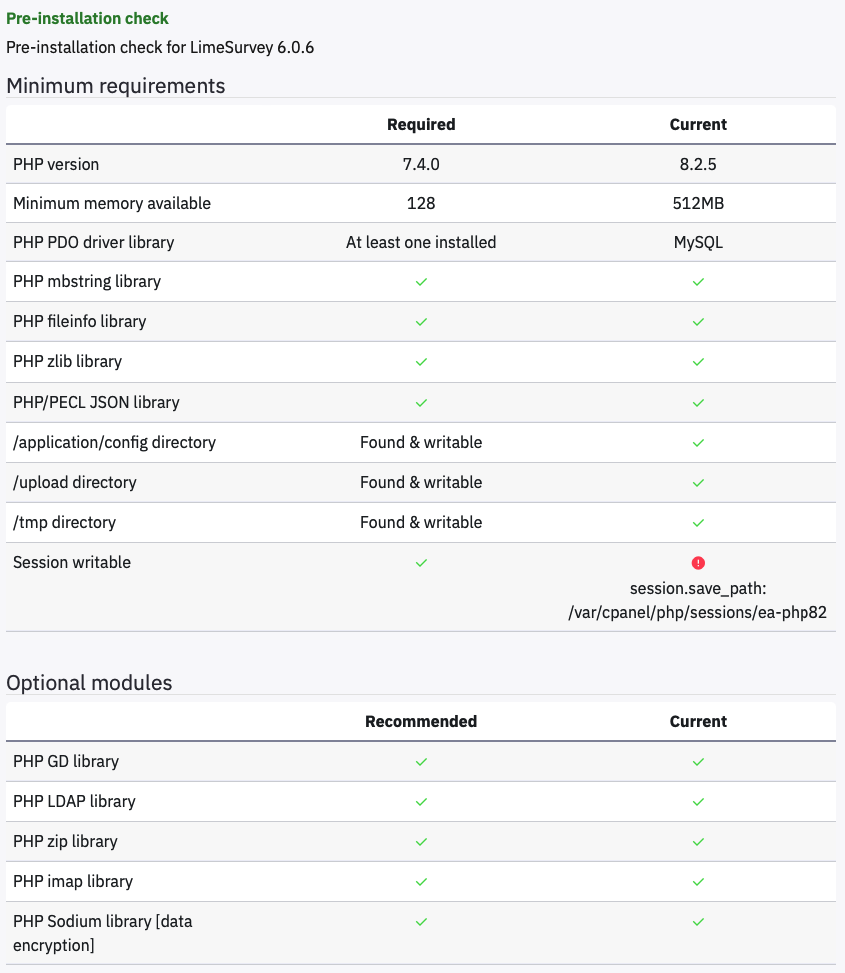The width and height of the screenshot is (845, 973).
Task: Click PHP/PECL JSON library Current checkmark
Action: [698, 403]
